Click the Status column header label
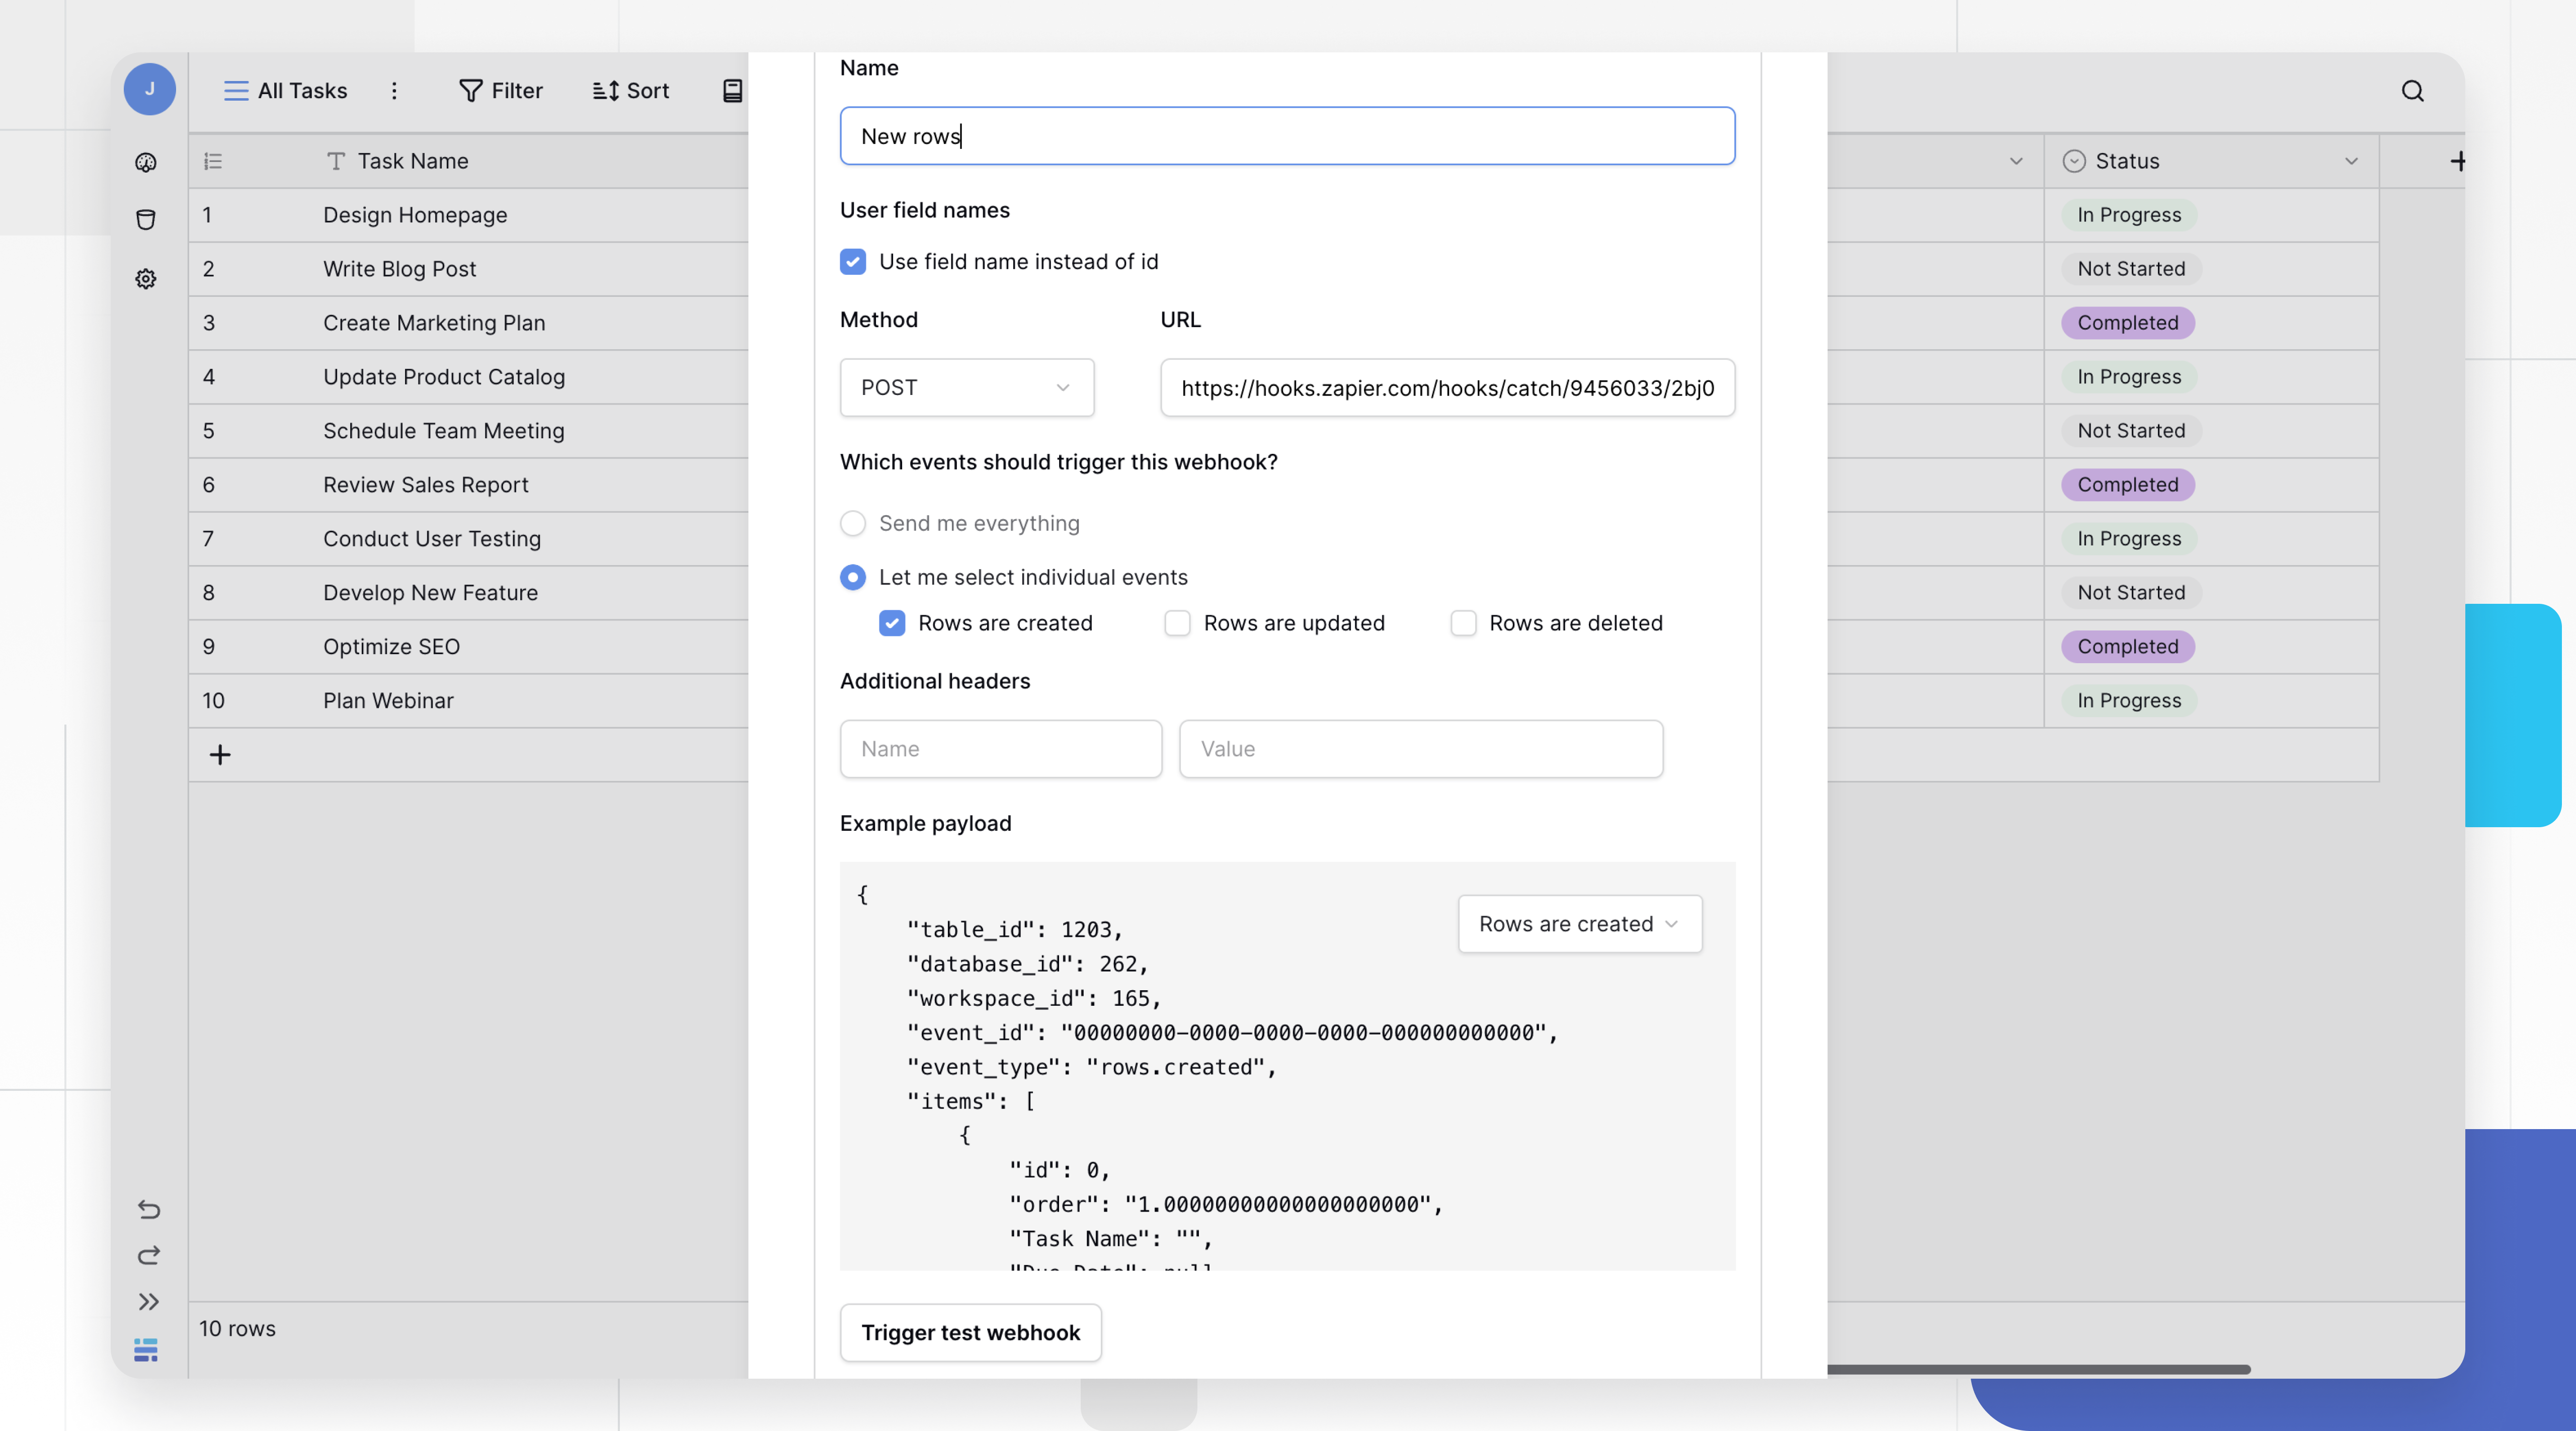This screenshot has height=1431, width=2576. (2127, 161)
